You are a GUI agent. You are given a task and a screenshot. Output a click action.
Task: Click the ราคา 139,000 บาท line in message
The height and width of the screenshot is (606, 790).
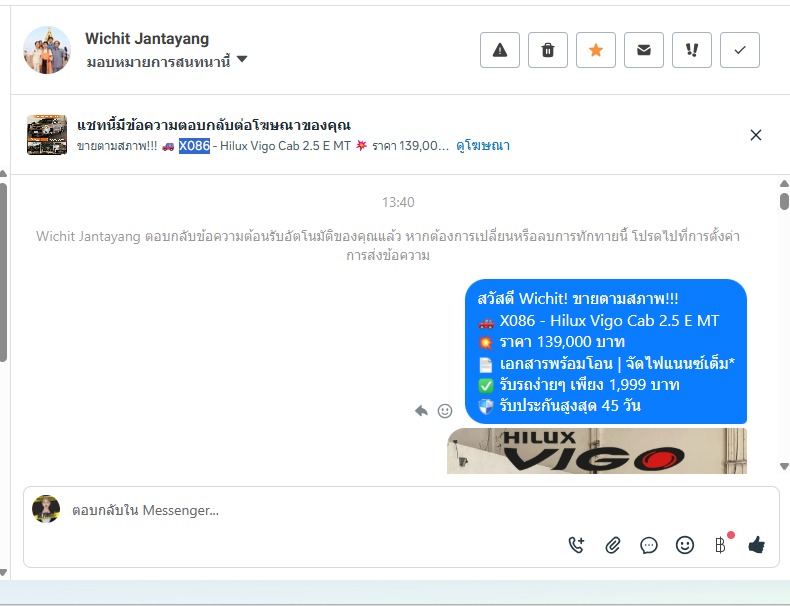pyautogui.click(x=562, y=342)
